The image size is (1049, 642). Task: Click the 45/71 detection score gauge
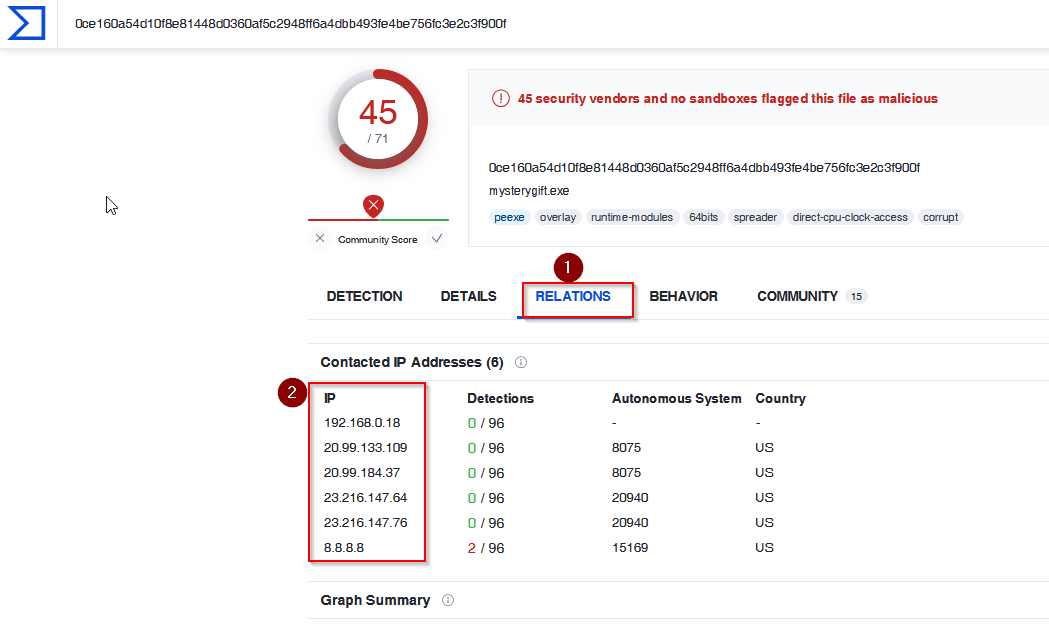[x=378, y=119]
